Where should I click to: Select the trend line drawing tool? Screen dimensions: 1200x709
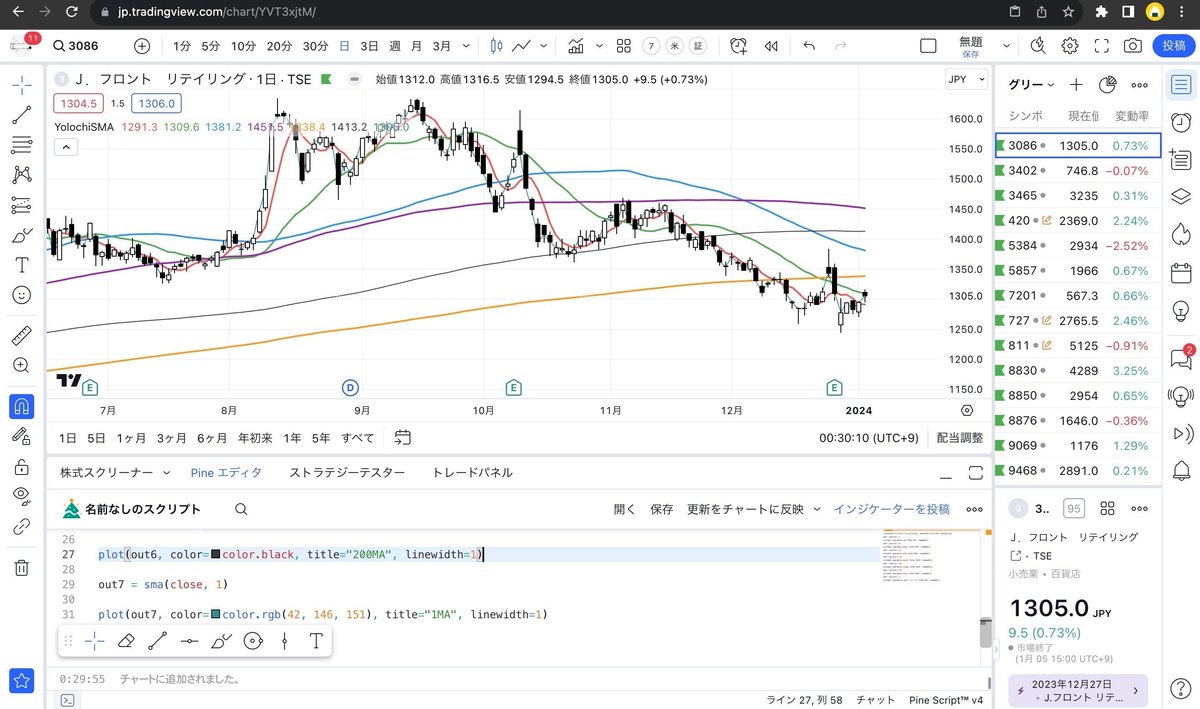coord(21,115)
